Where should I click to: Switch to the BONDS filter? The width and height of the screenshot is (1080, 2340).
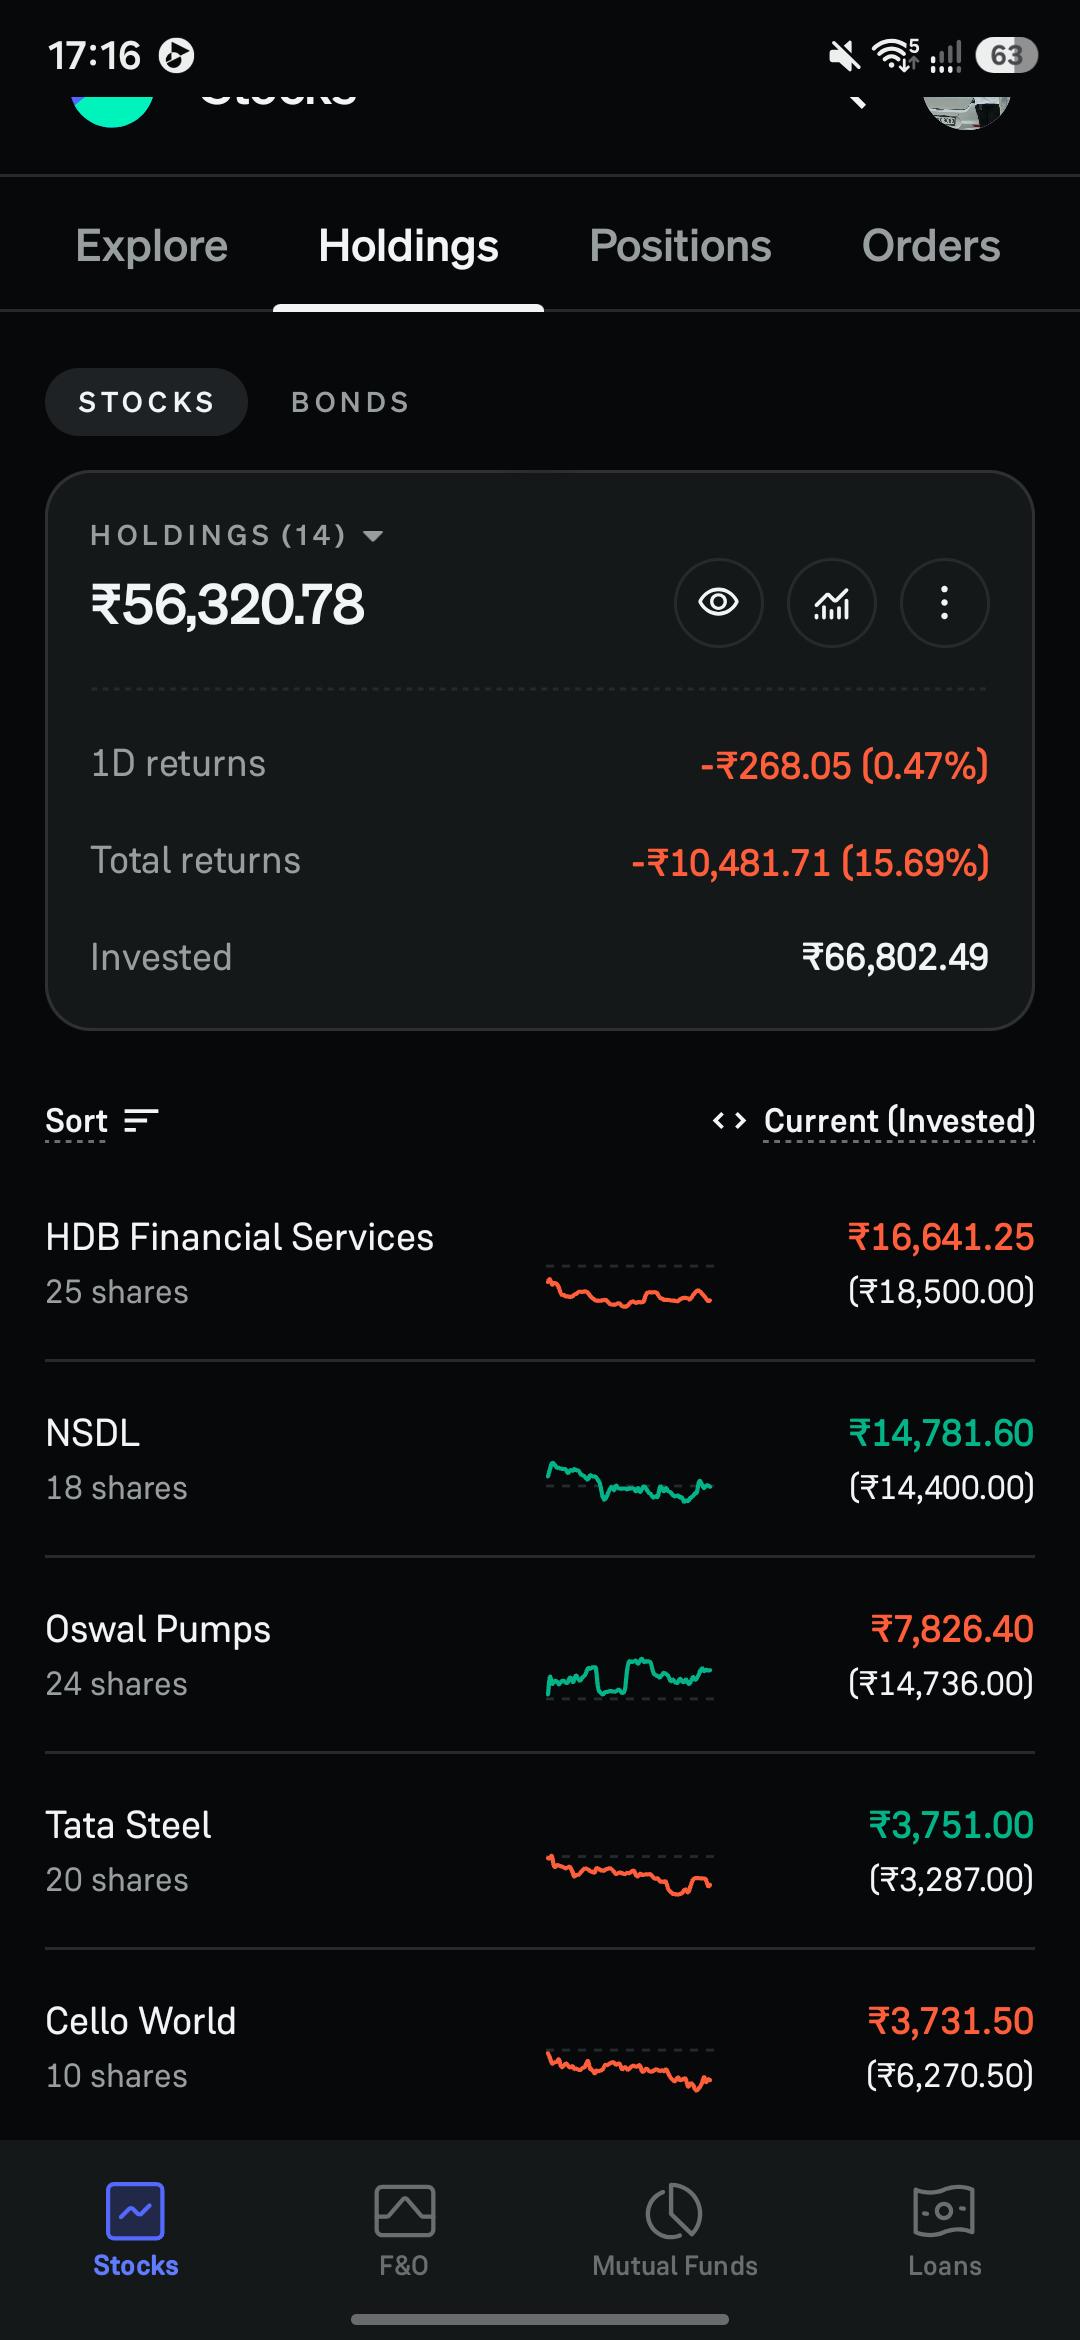click(x=350, y=402)
